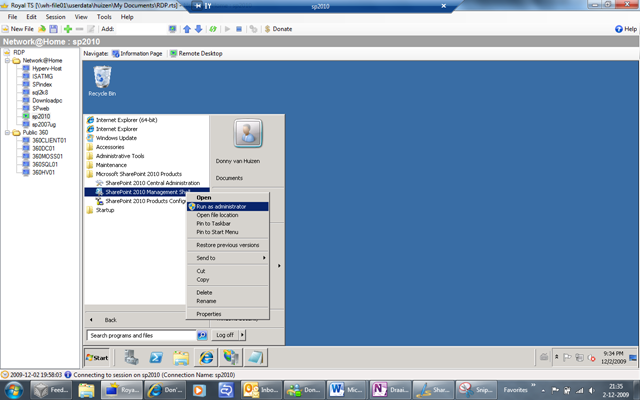Select sql2k8 connection in tree
The image size is (640, 400).
pyautogui.click(x=36, y=93)
